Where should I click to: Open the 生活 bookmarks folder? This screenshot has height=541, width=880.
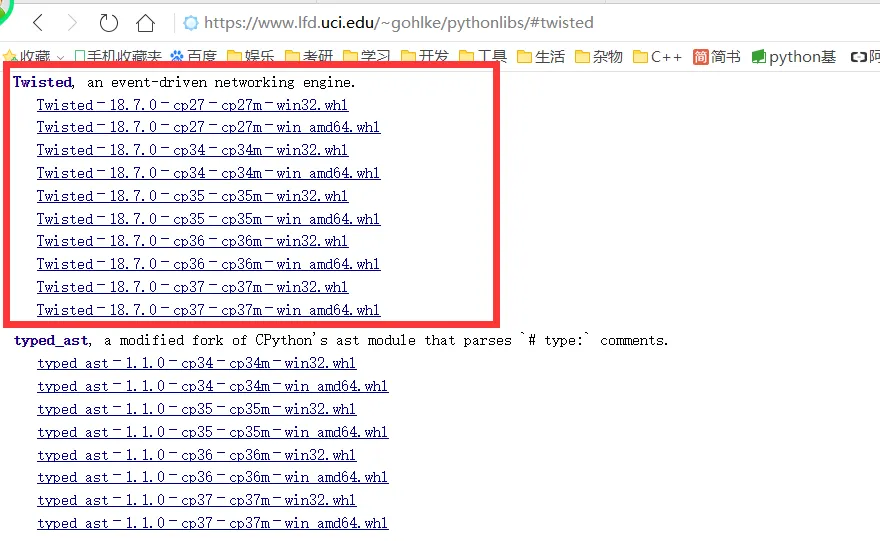click(540, 56)
